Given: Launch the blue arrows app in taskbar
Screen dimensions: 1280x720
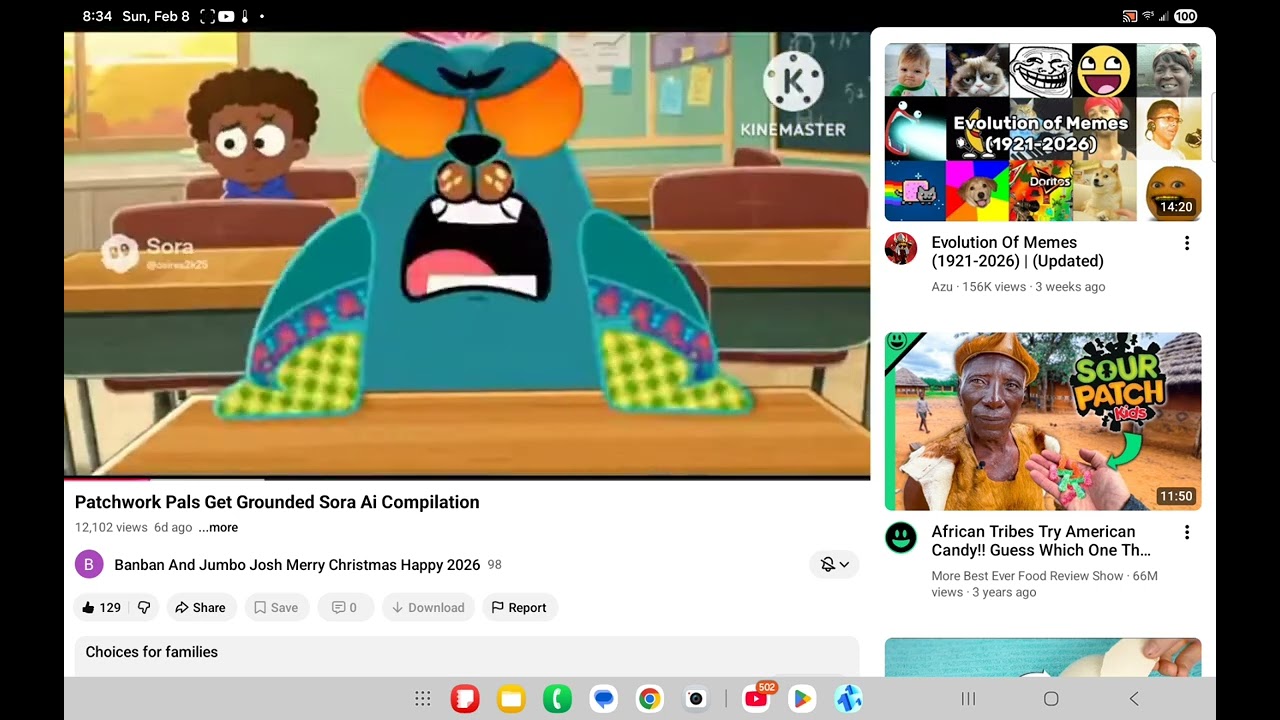Looking at the screenshot, I should [848, 699].
